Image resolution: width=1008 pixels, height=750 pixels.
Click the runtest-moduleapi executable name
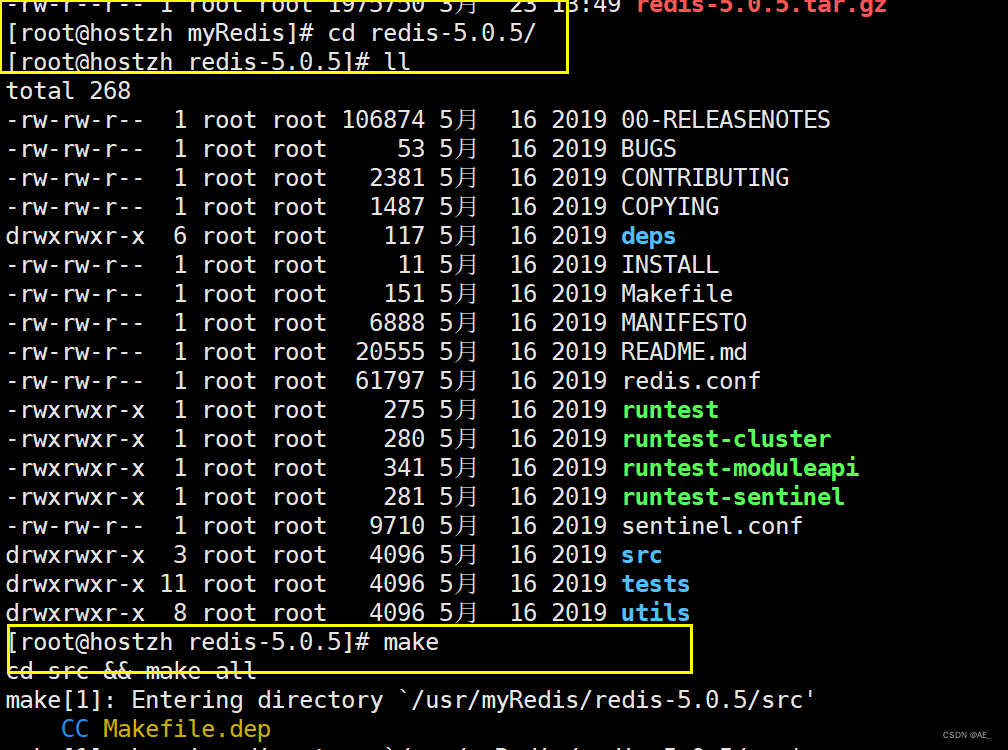(x=740, y=469)
